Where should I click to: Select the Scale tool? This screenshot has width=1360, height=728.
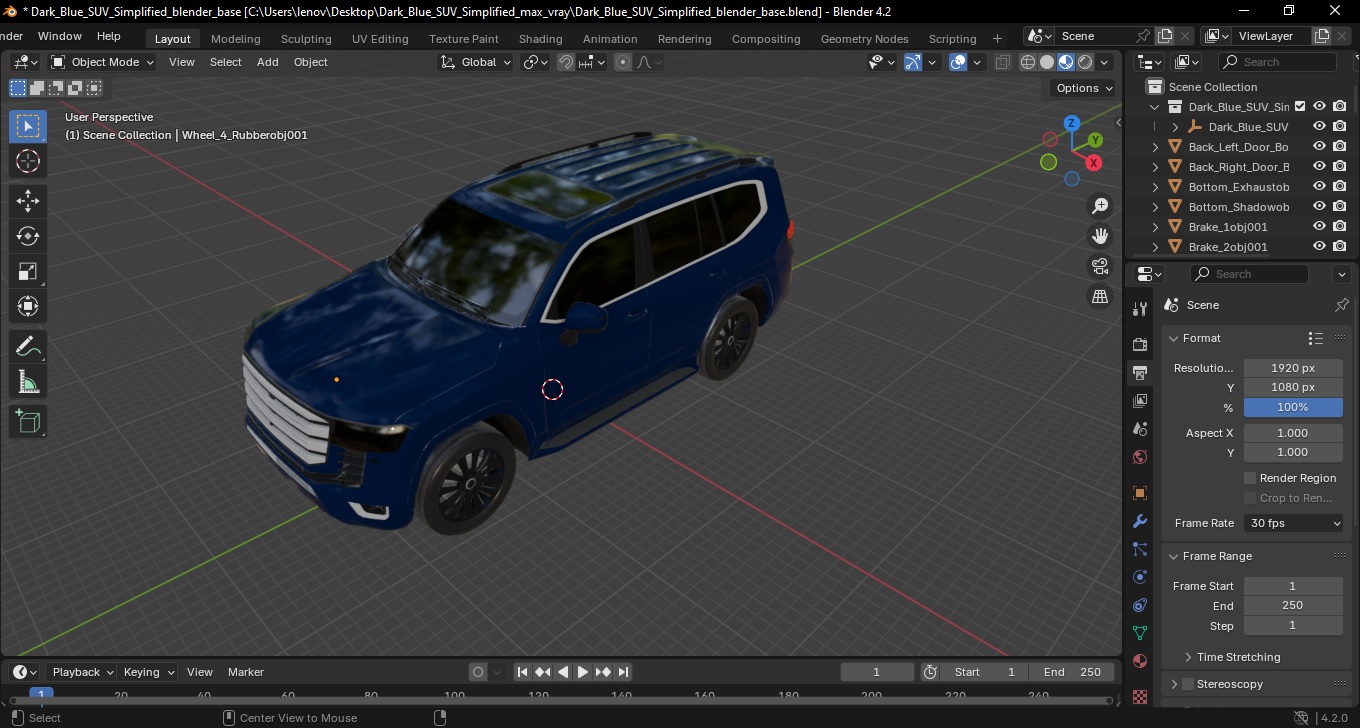(28, 271)
